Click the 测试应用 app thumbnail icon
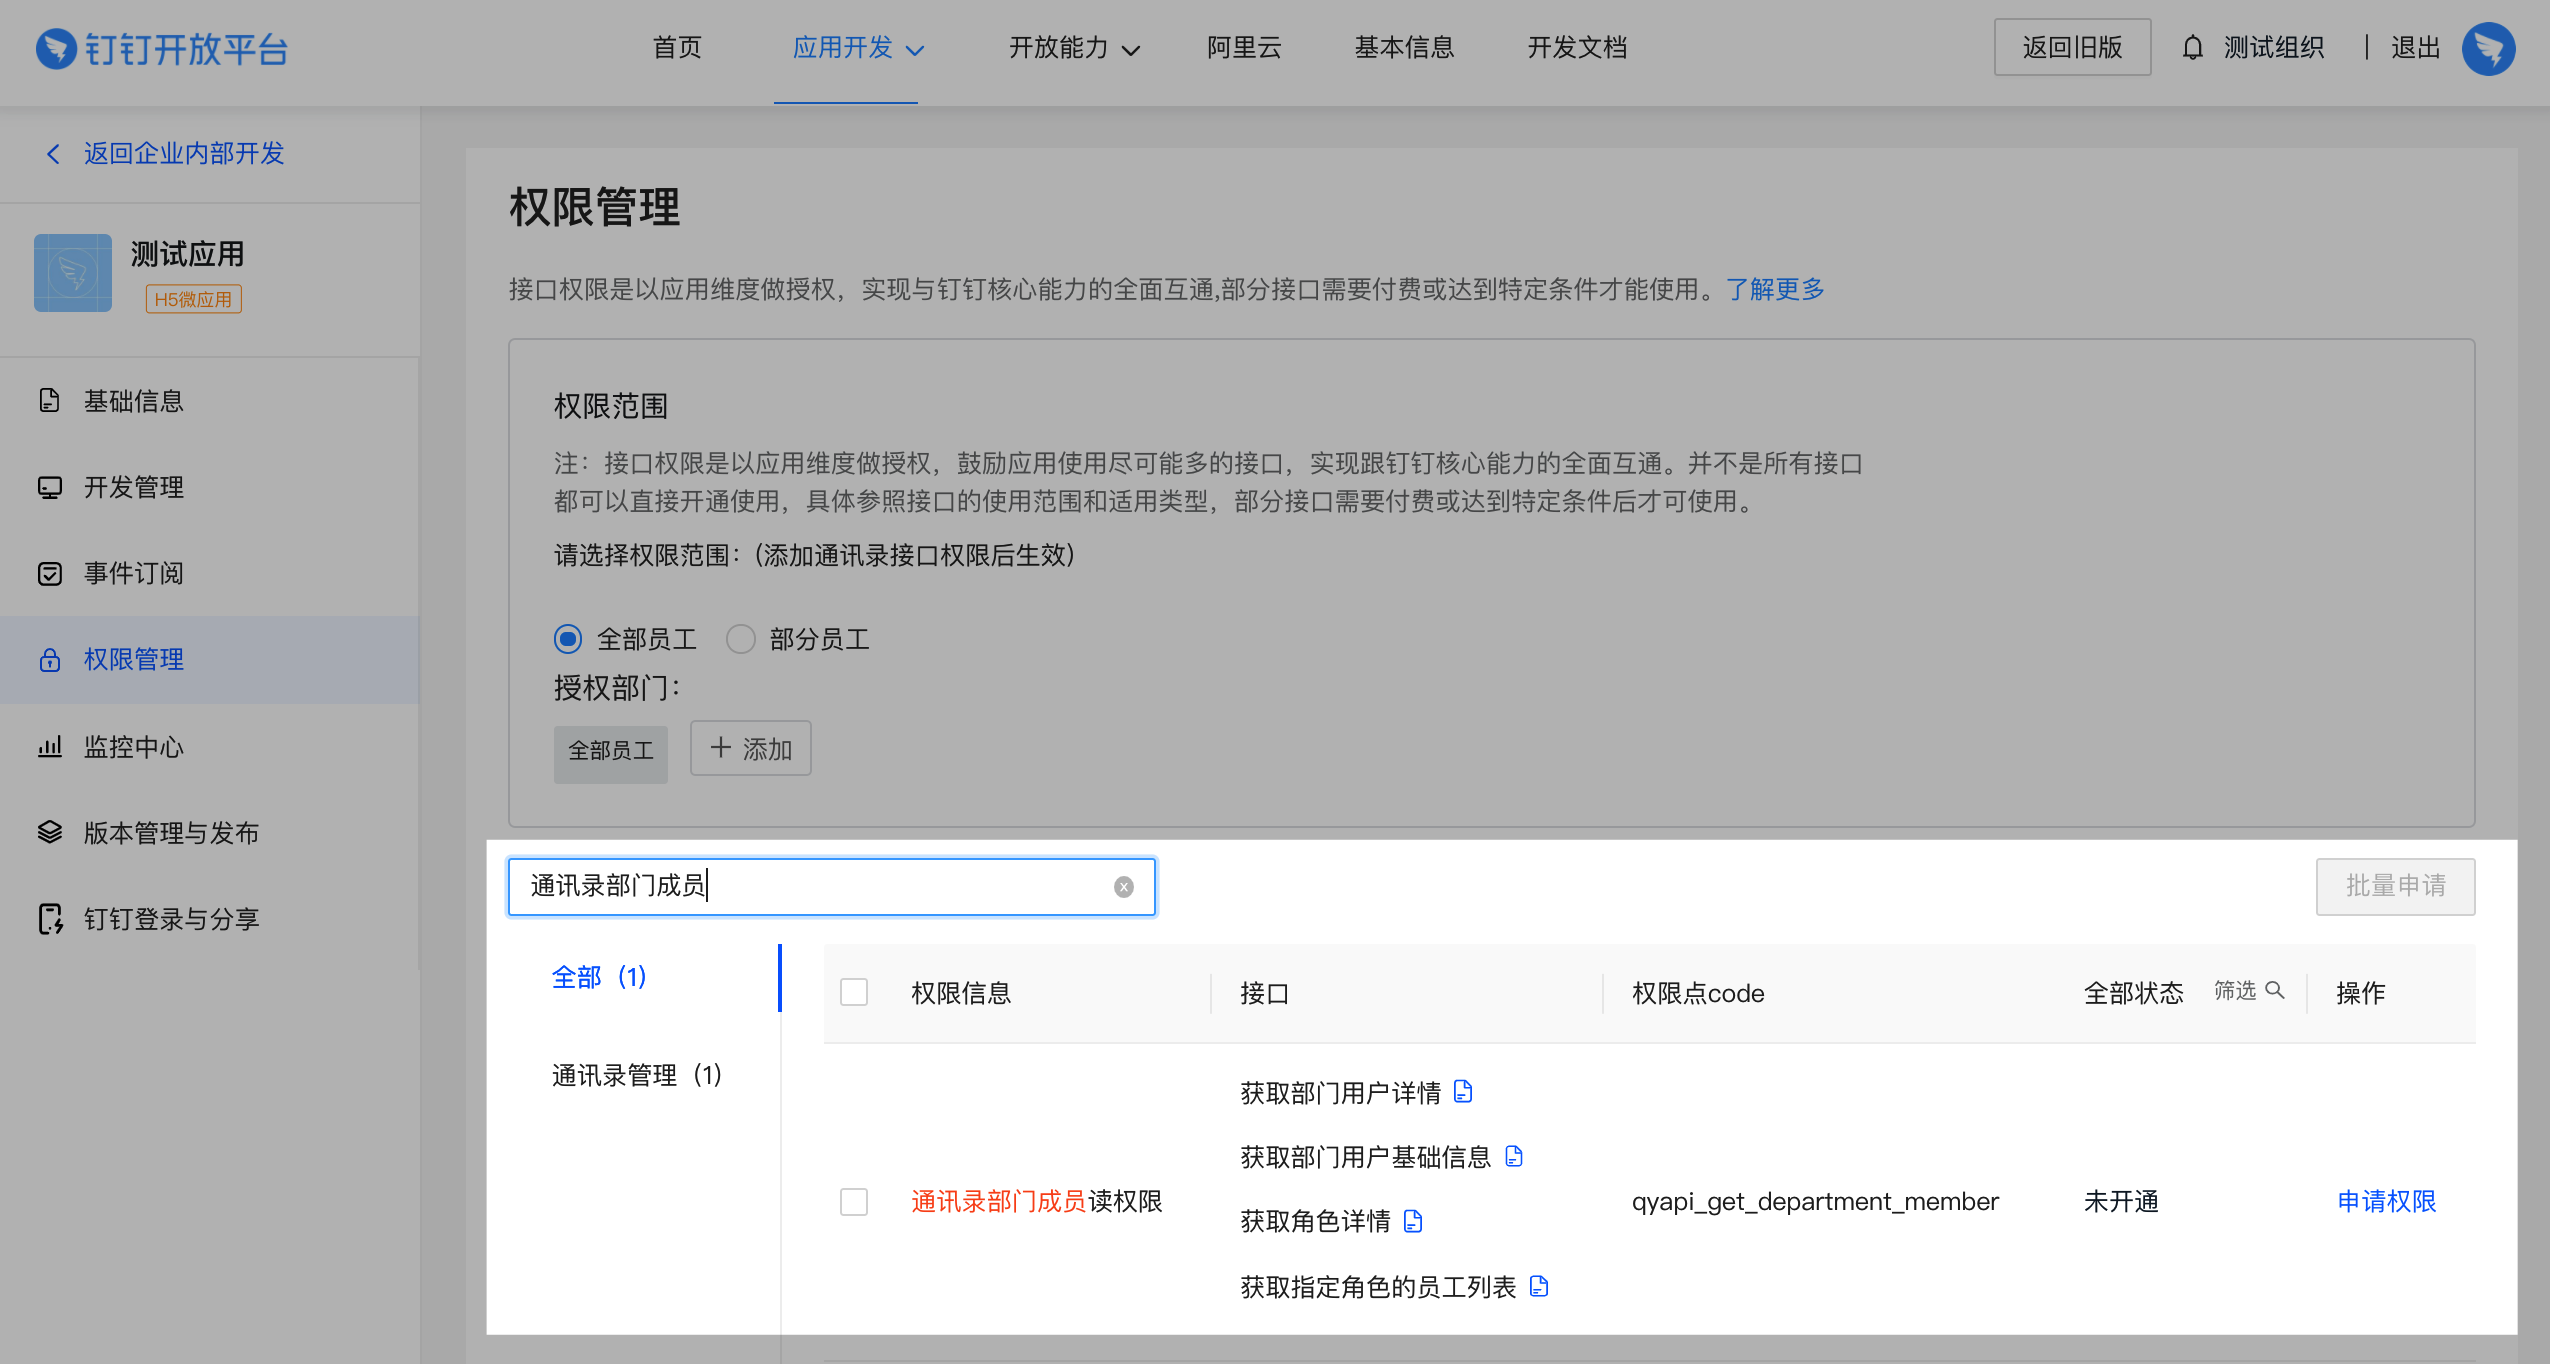 [73, 273]
